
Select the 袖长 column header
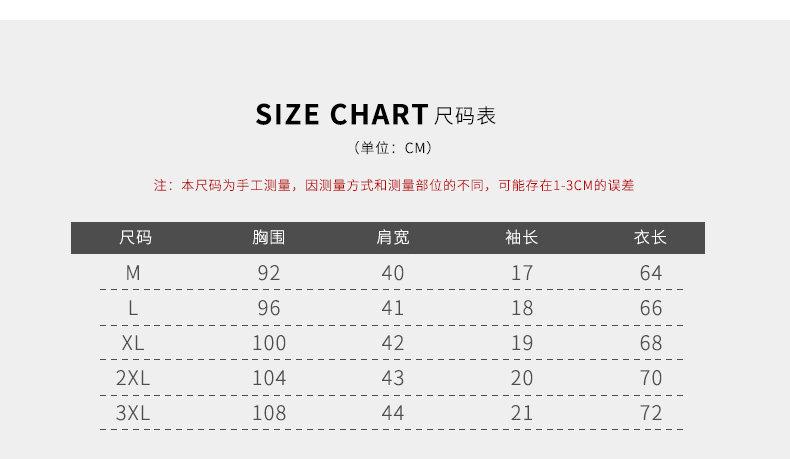pos(522,238)
